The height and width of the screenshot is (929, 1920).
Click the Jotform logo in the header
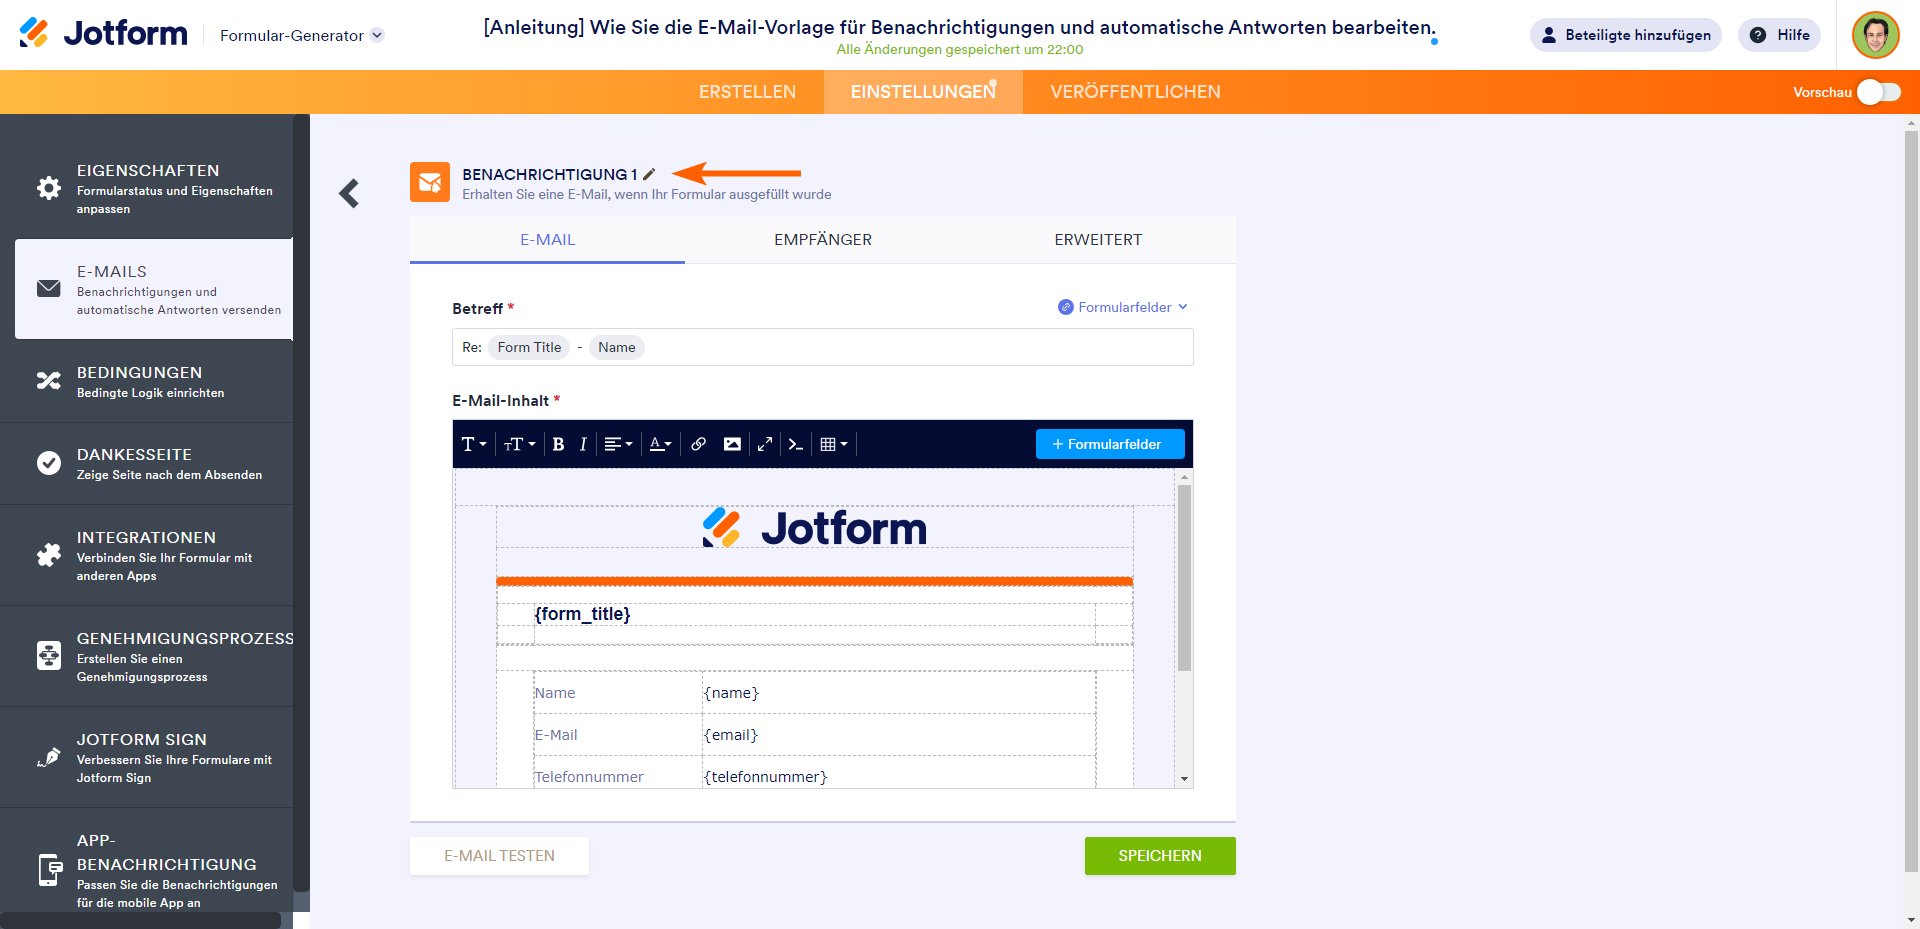tap(103, 34)
